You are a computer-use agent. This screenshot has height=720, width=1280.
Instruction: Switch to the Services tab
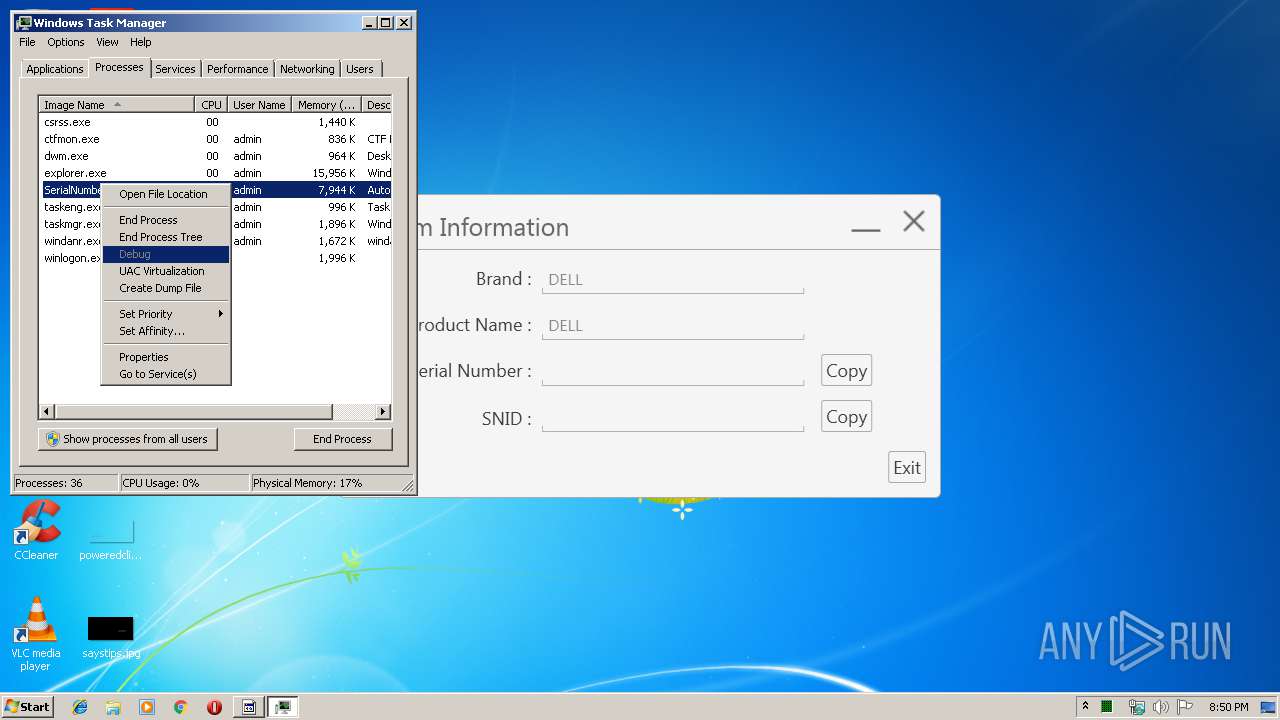click(175, 69)
